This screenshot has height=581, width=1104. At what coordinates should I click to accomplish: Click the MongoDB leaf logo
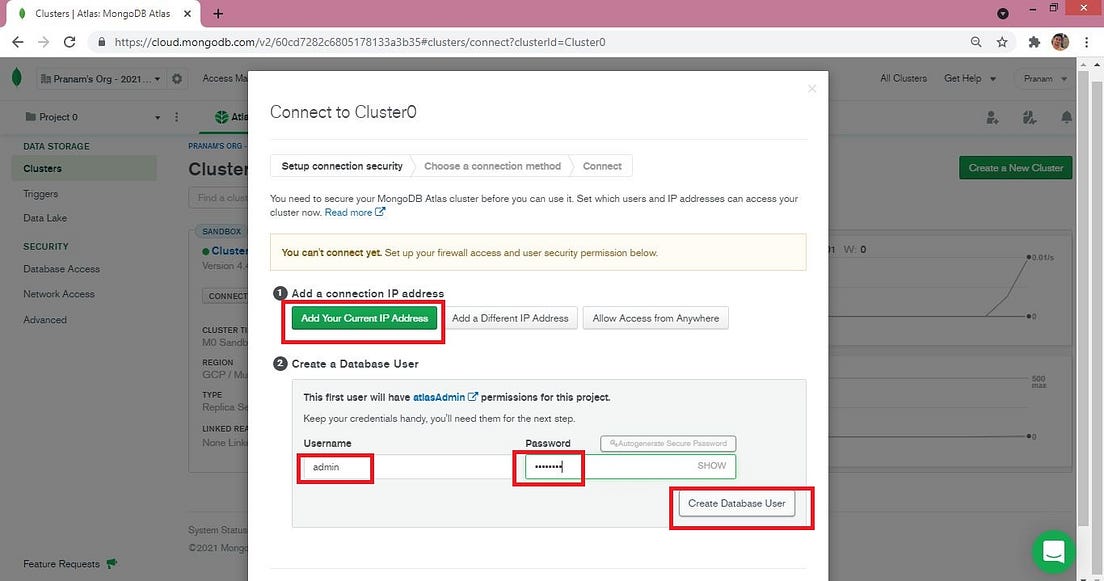tap(15, 77)
